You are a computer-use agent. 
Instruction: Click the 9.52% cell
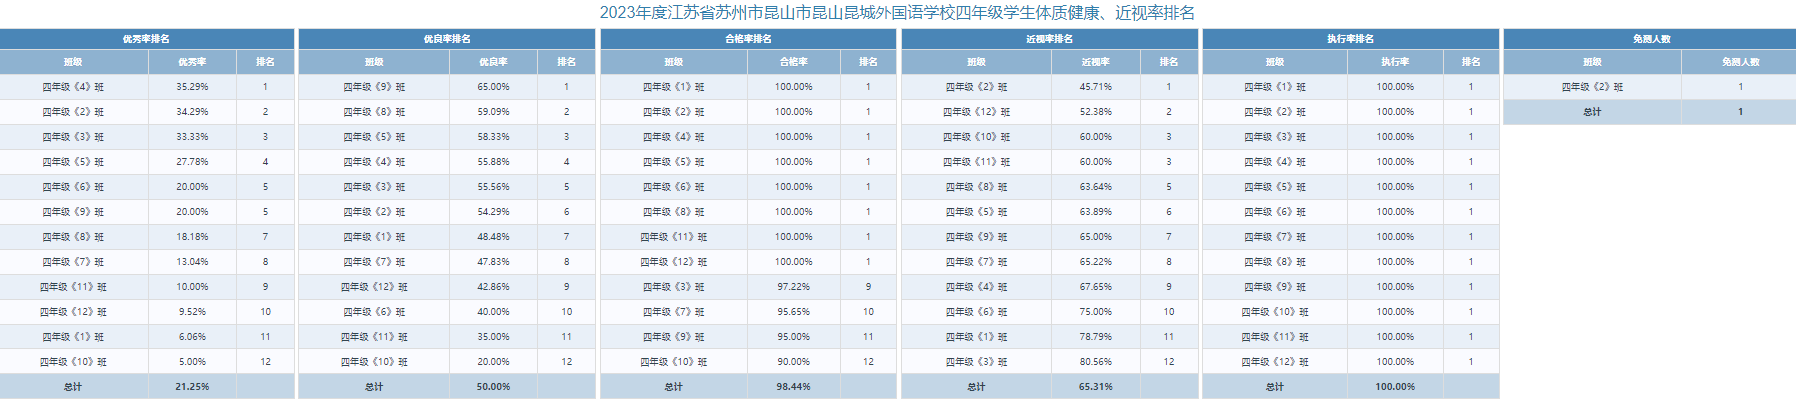(192, 312)
